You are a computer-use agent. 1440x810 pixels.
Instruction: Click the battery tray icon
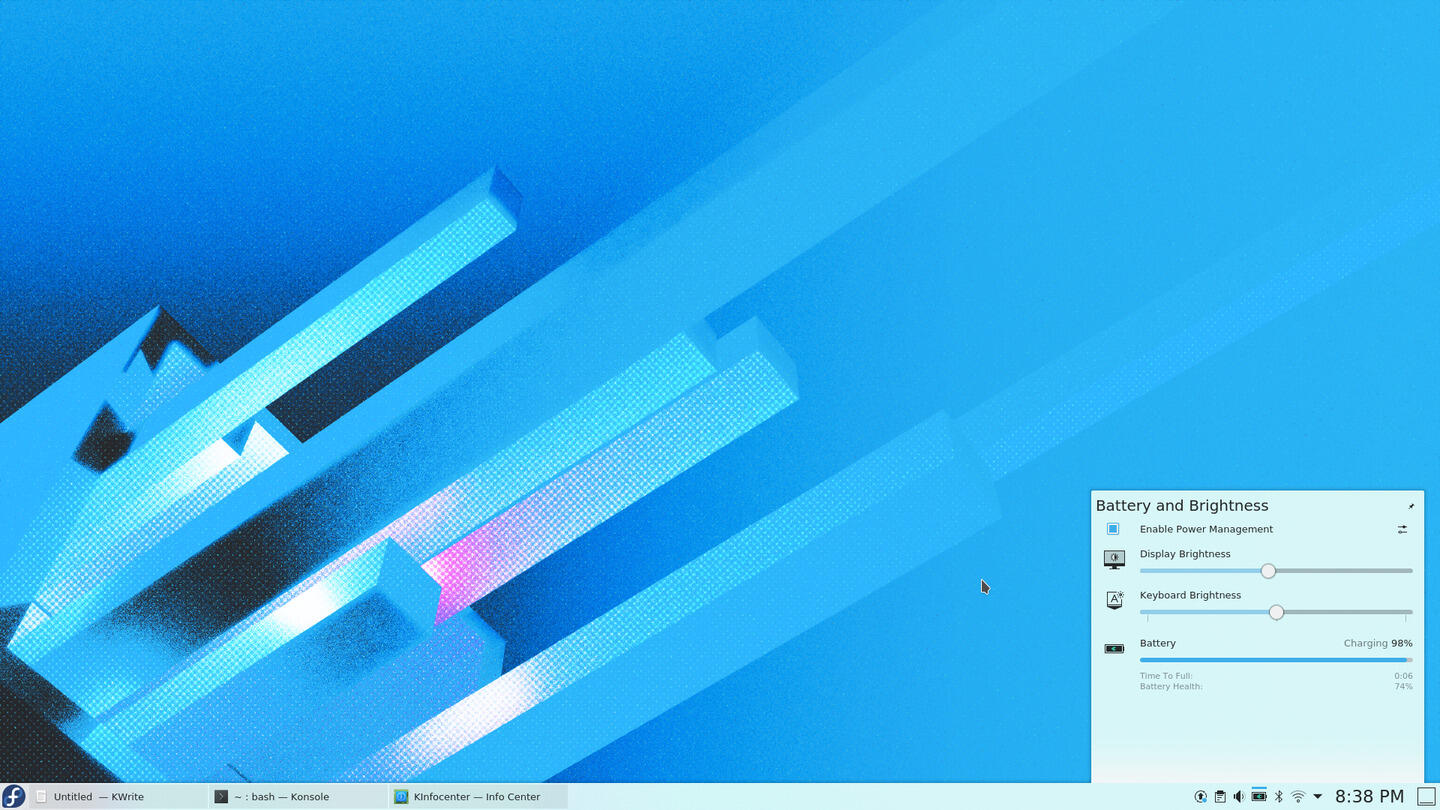1259,797
